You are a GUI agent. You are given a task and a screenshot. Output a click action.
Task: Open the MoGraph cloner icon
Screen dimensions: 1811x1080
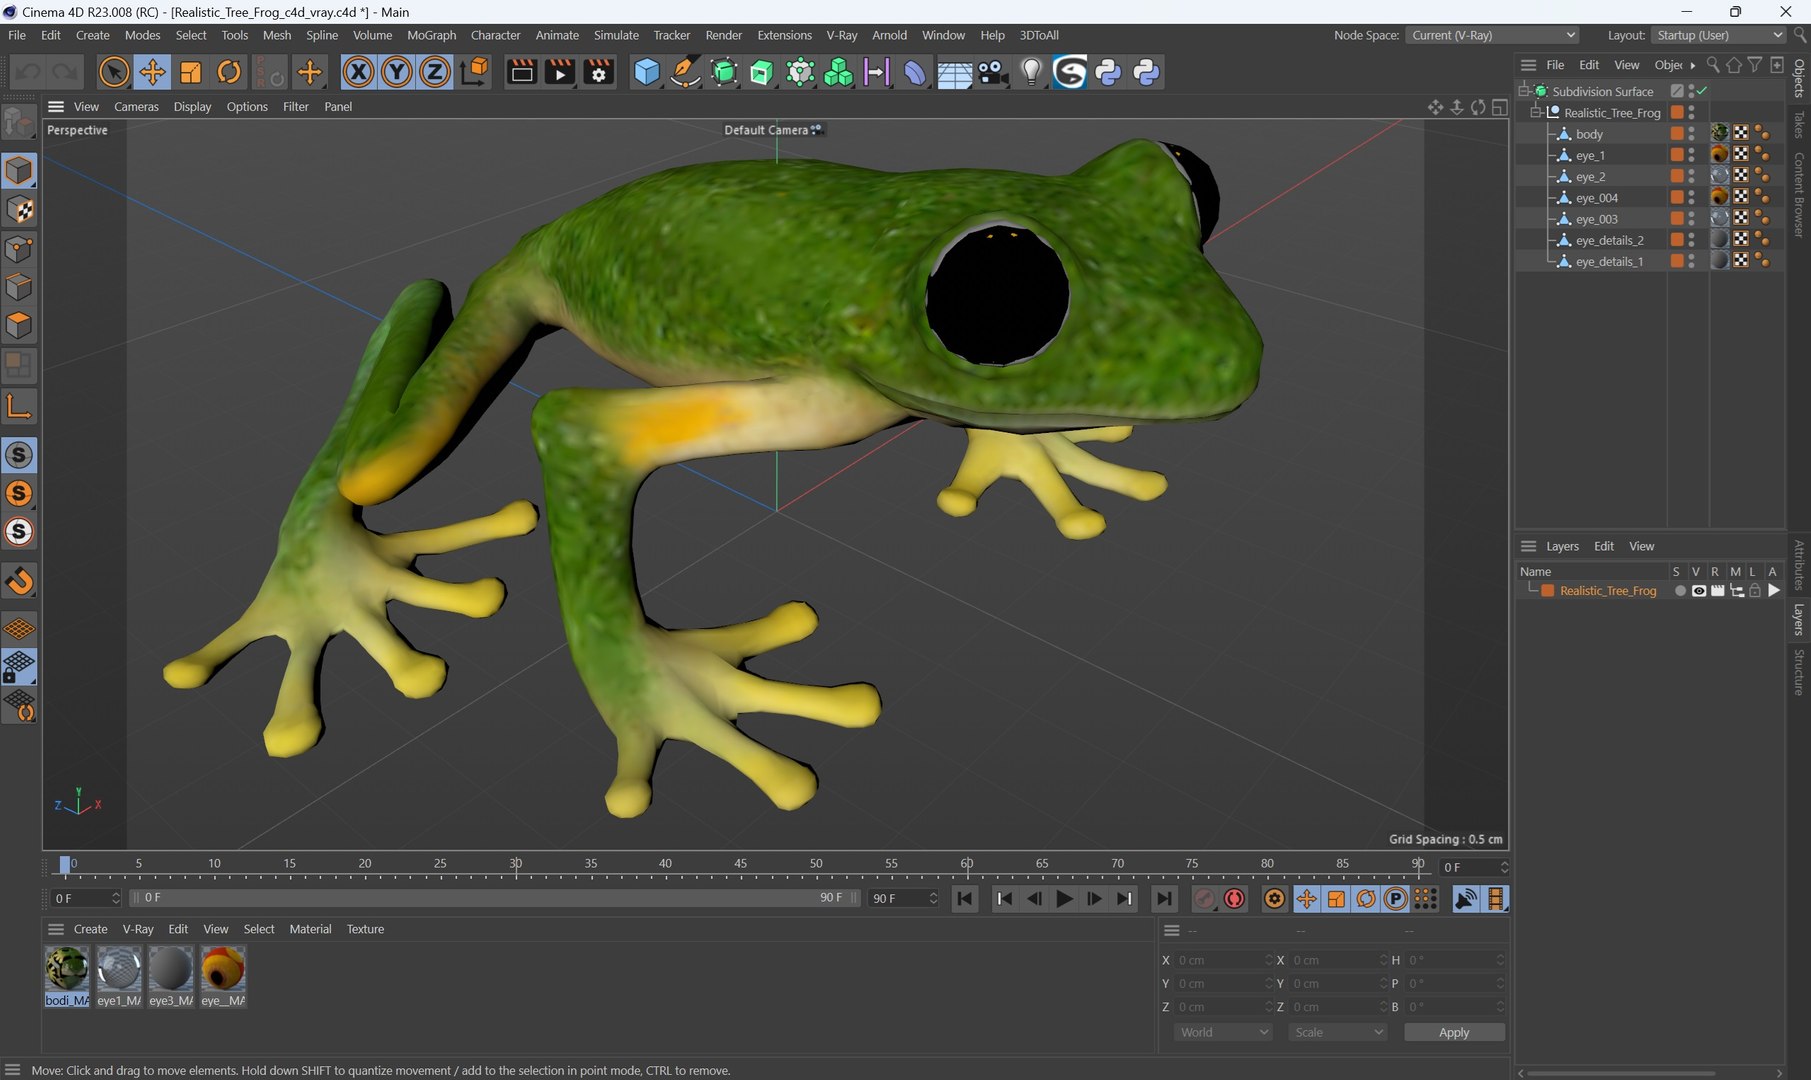tap(838, 72)
